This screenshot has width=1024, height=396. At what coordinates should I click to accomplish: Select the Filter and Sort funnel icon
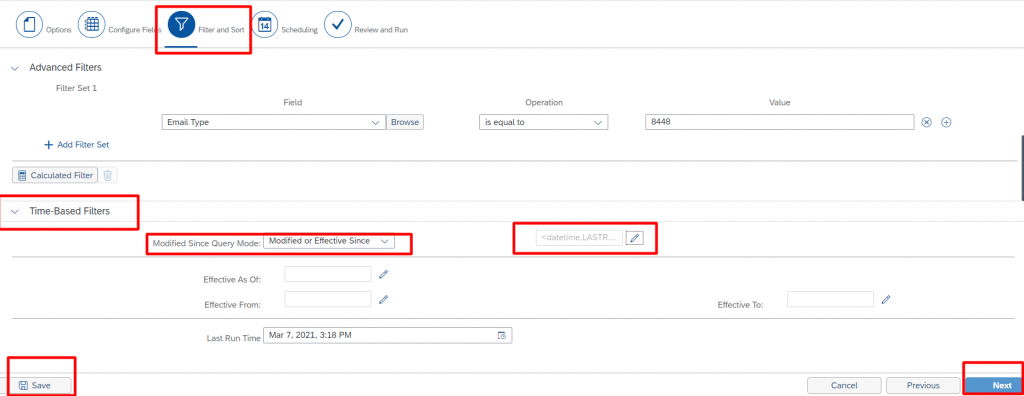[181, 25]
